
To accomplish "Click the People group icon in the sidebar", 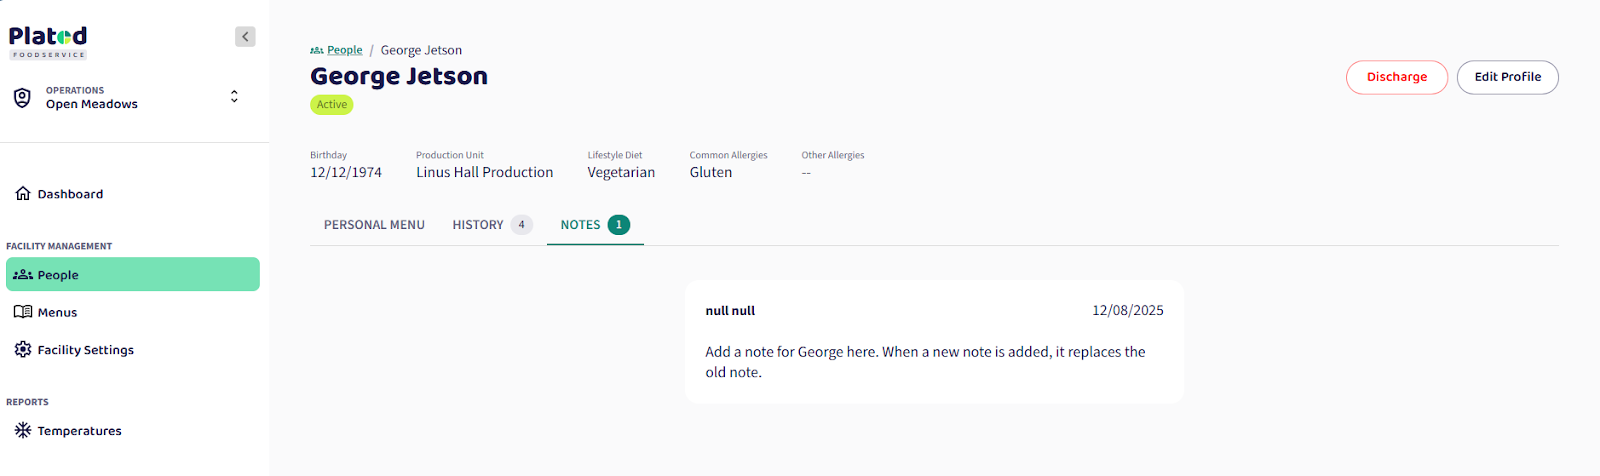I will point(23,275).
